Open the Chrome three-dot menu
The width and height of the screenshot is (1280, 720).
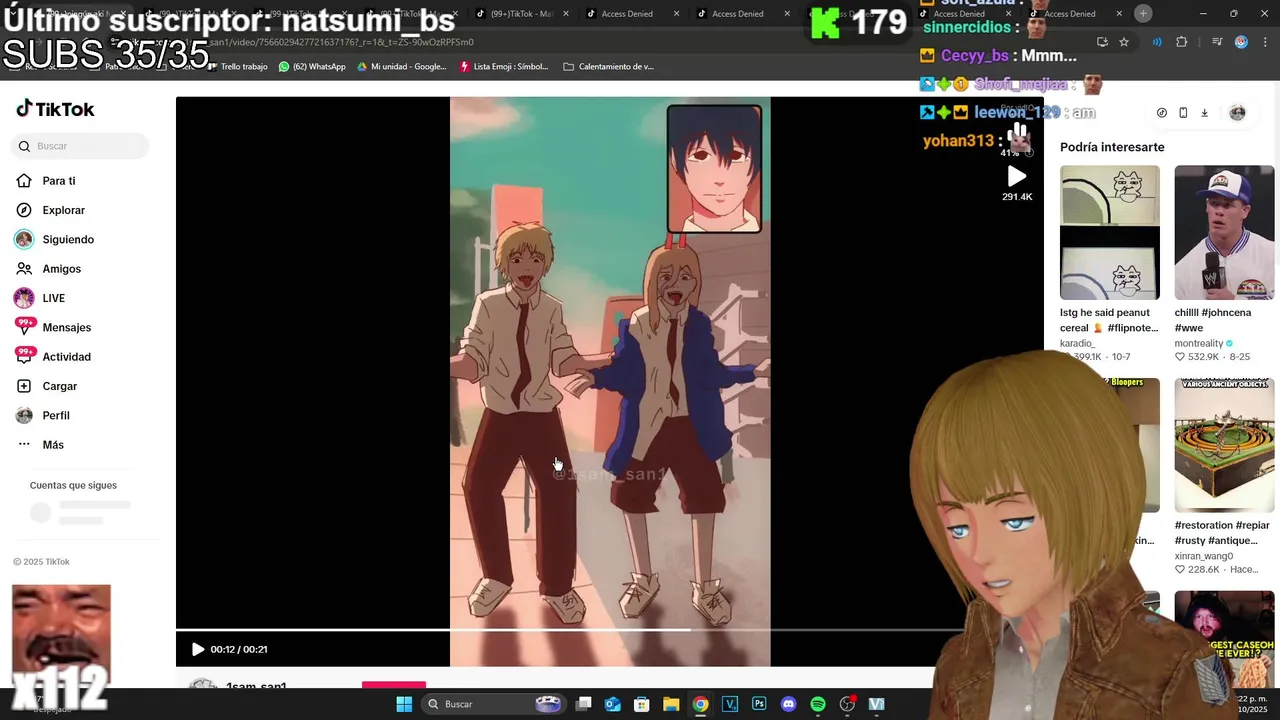pyautogui.click(x=1263, y=42)
